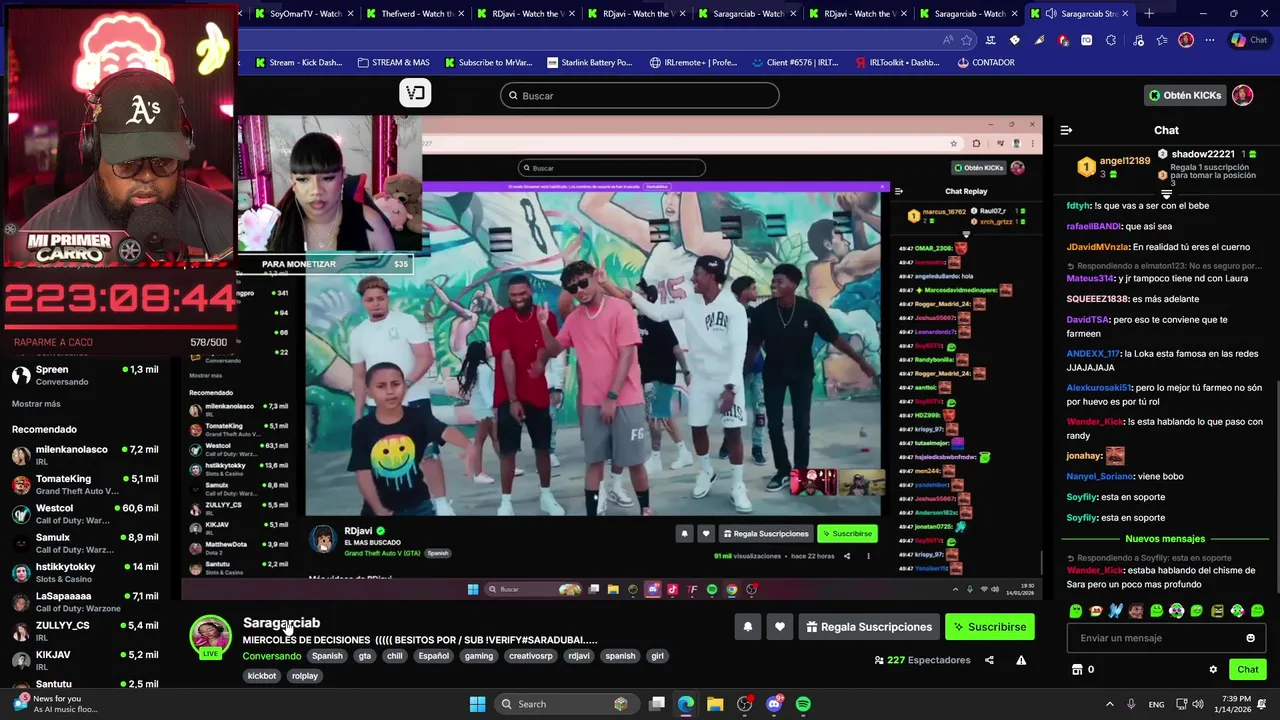Open Starlink Battery bookmark
1280x720 pixels.
point(588,62)
